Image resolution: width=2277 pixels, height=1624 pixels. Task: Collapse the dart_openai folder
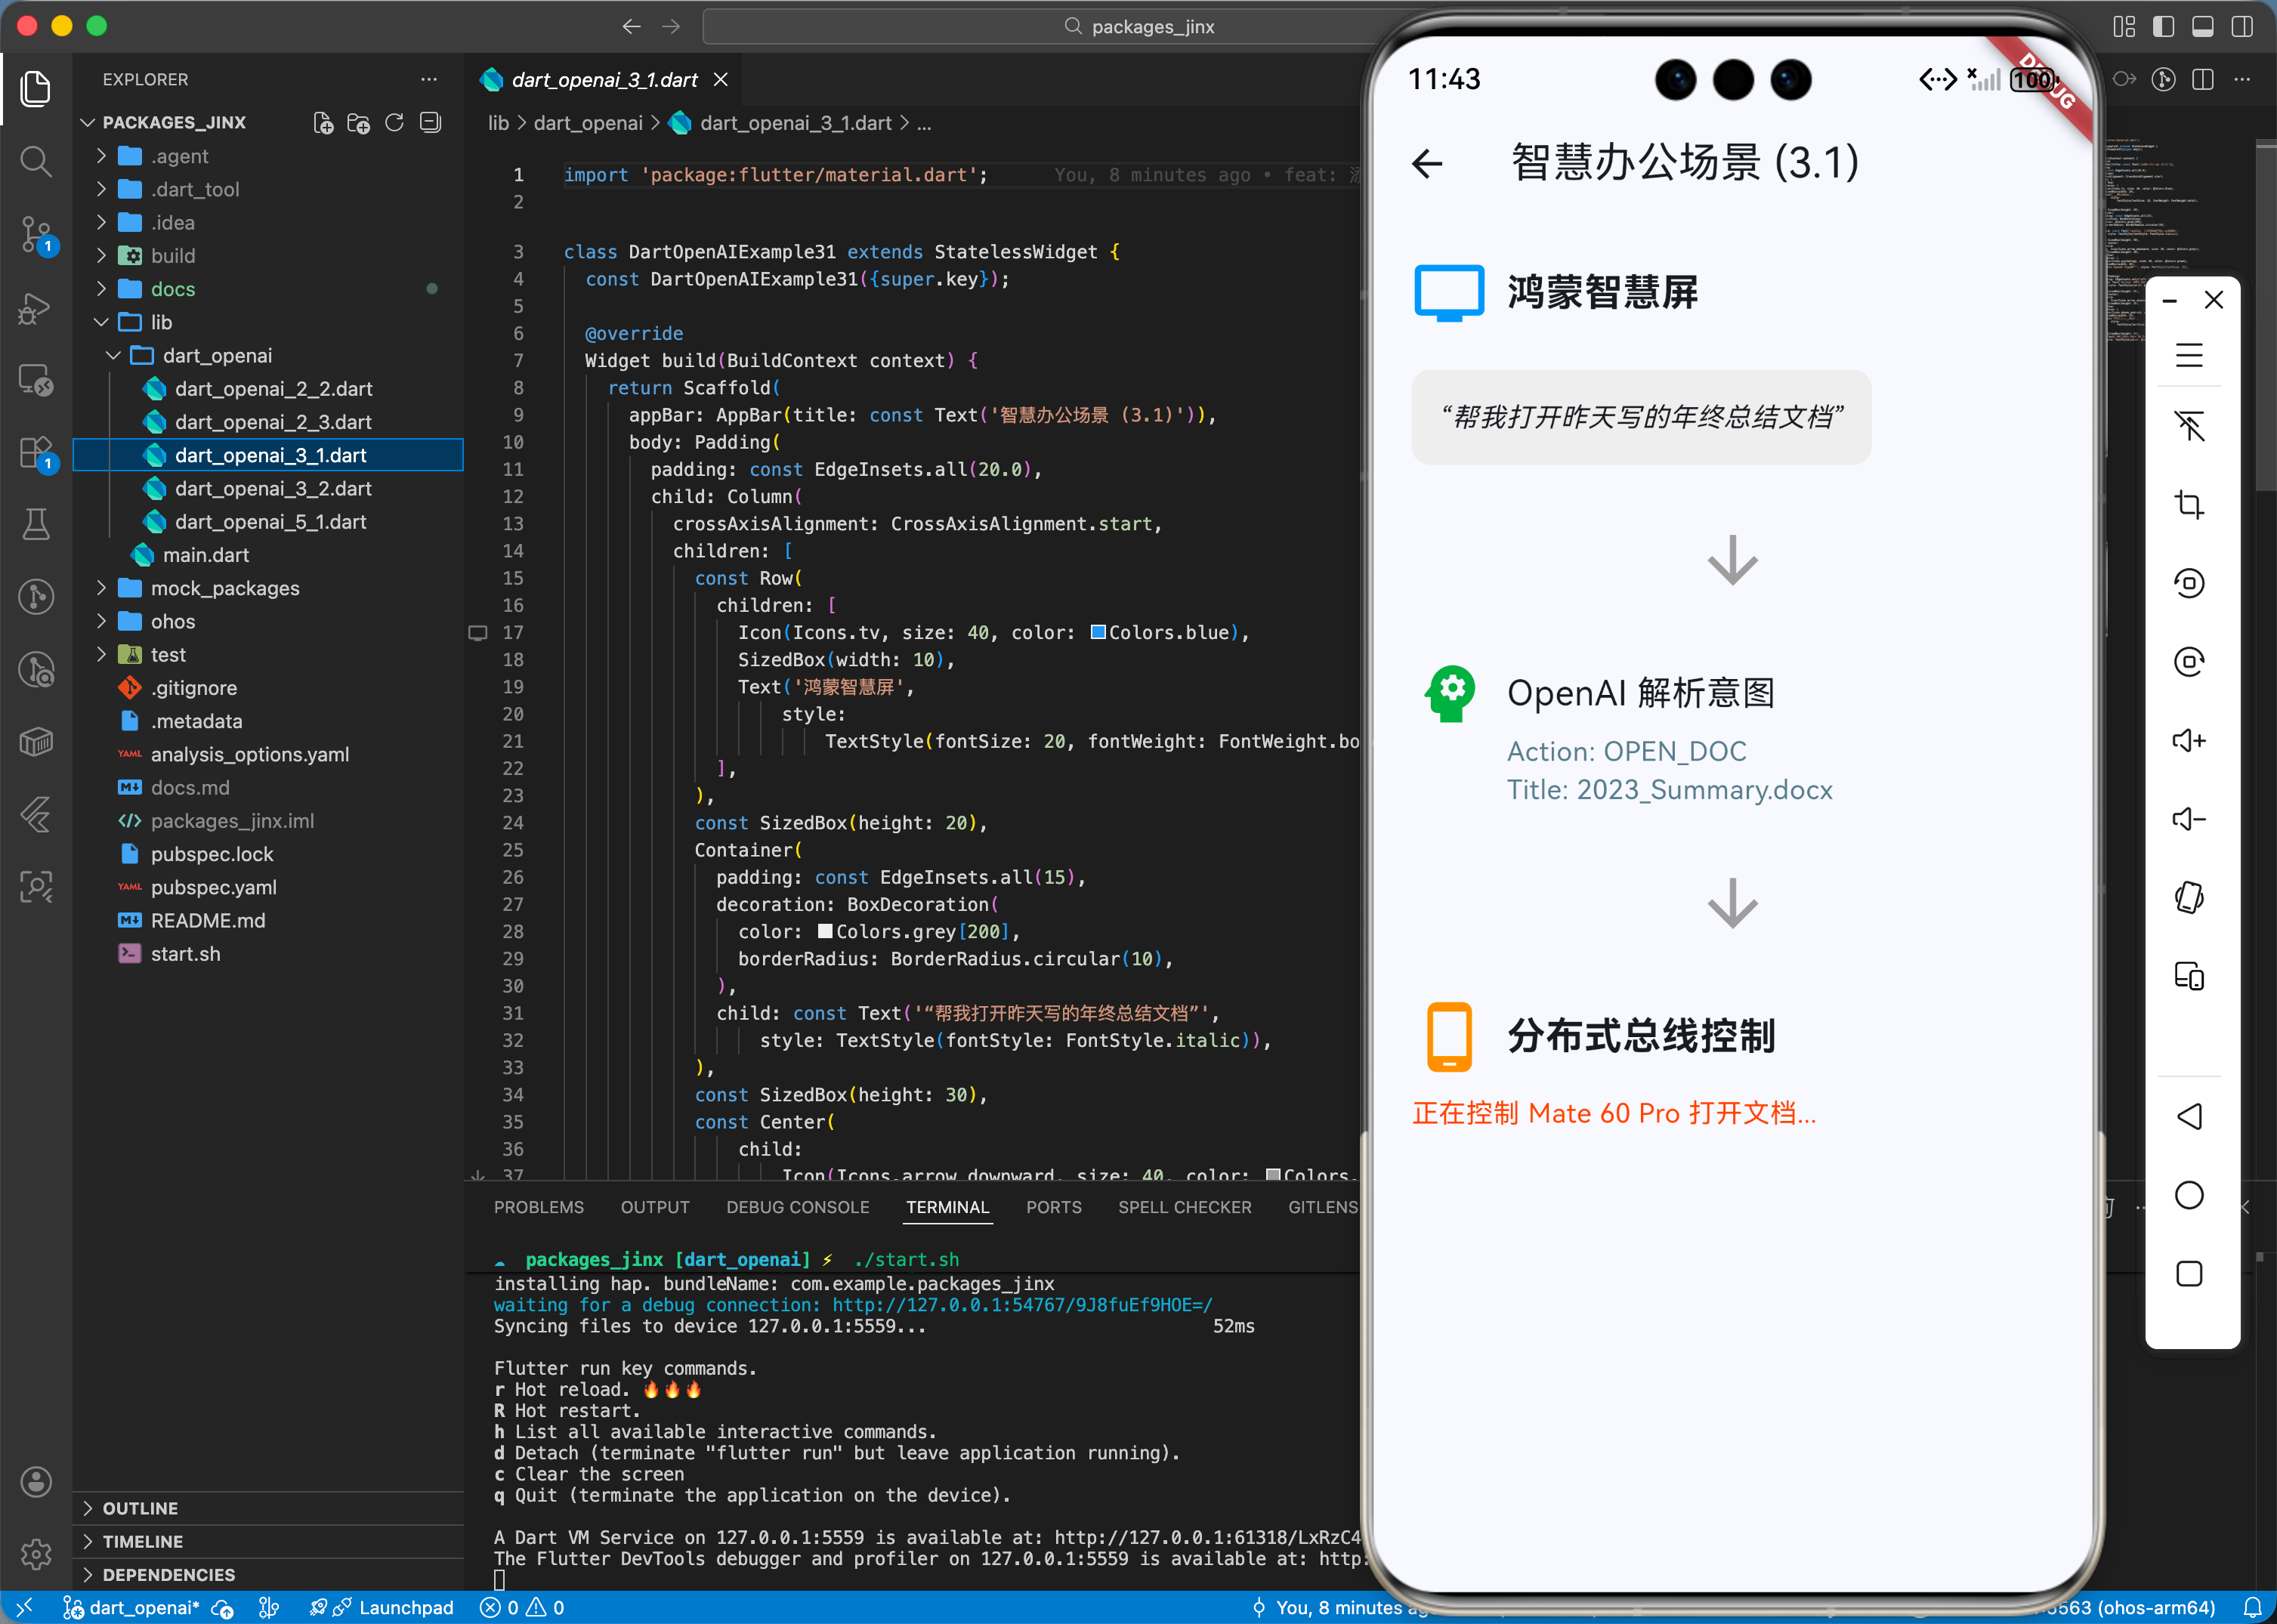pyautogui.click(x=268, y=355)
